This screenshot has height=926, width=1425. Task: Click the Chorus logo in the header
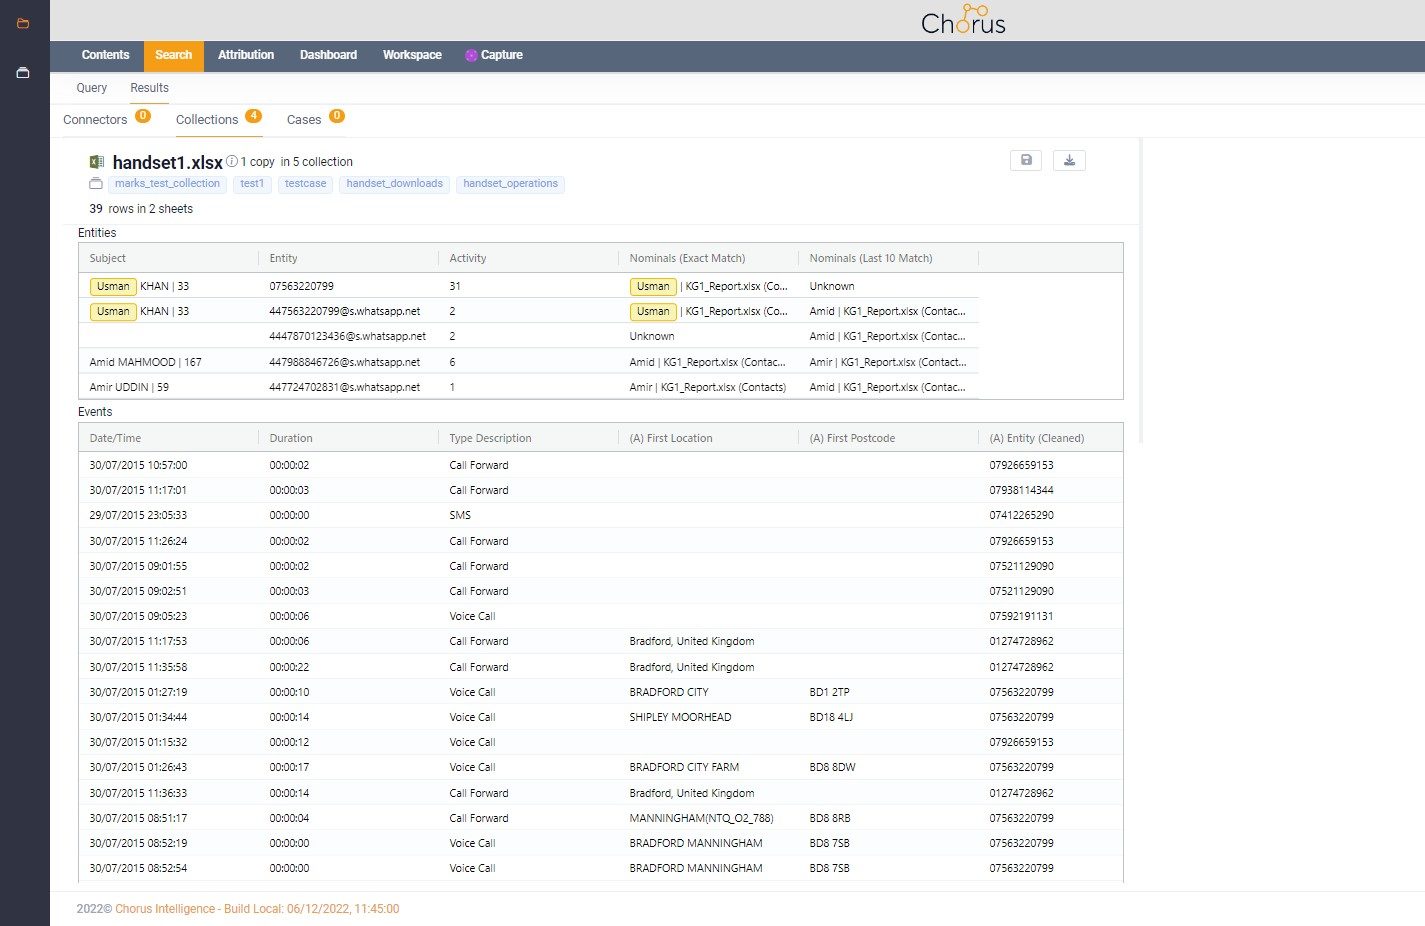click(963, 21)
